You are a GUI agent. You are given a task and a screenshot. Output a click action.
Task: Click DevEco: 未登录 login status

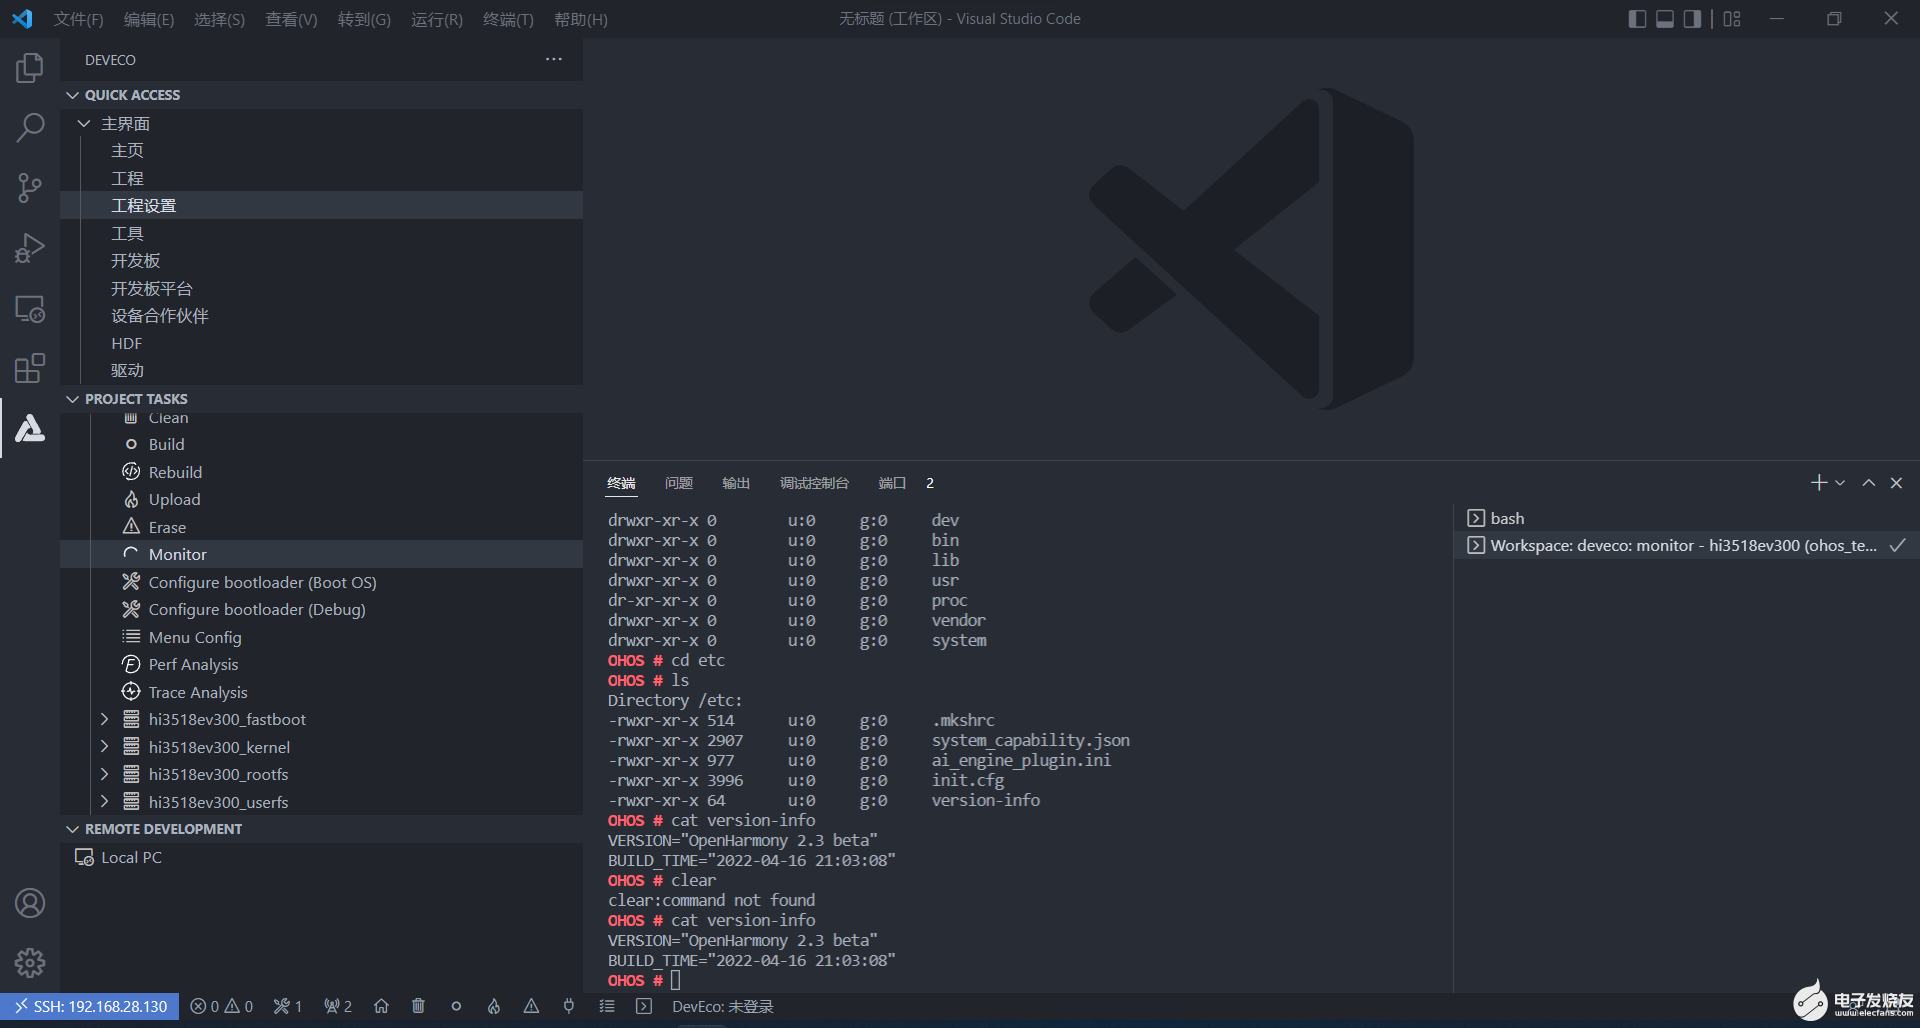[723, 1006]
